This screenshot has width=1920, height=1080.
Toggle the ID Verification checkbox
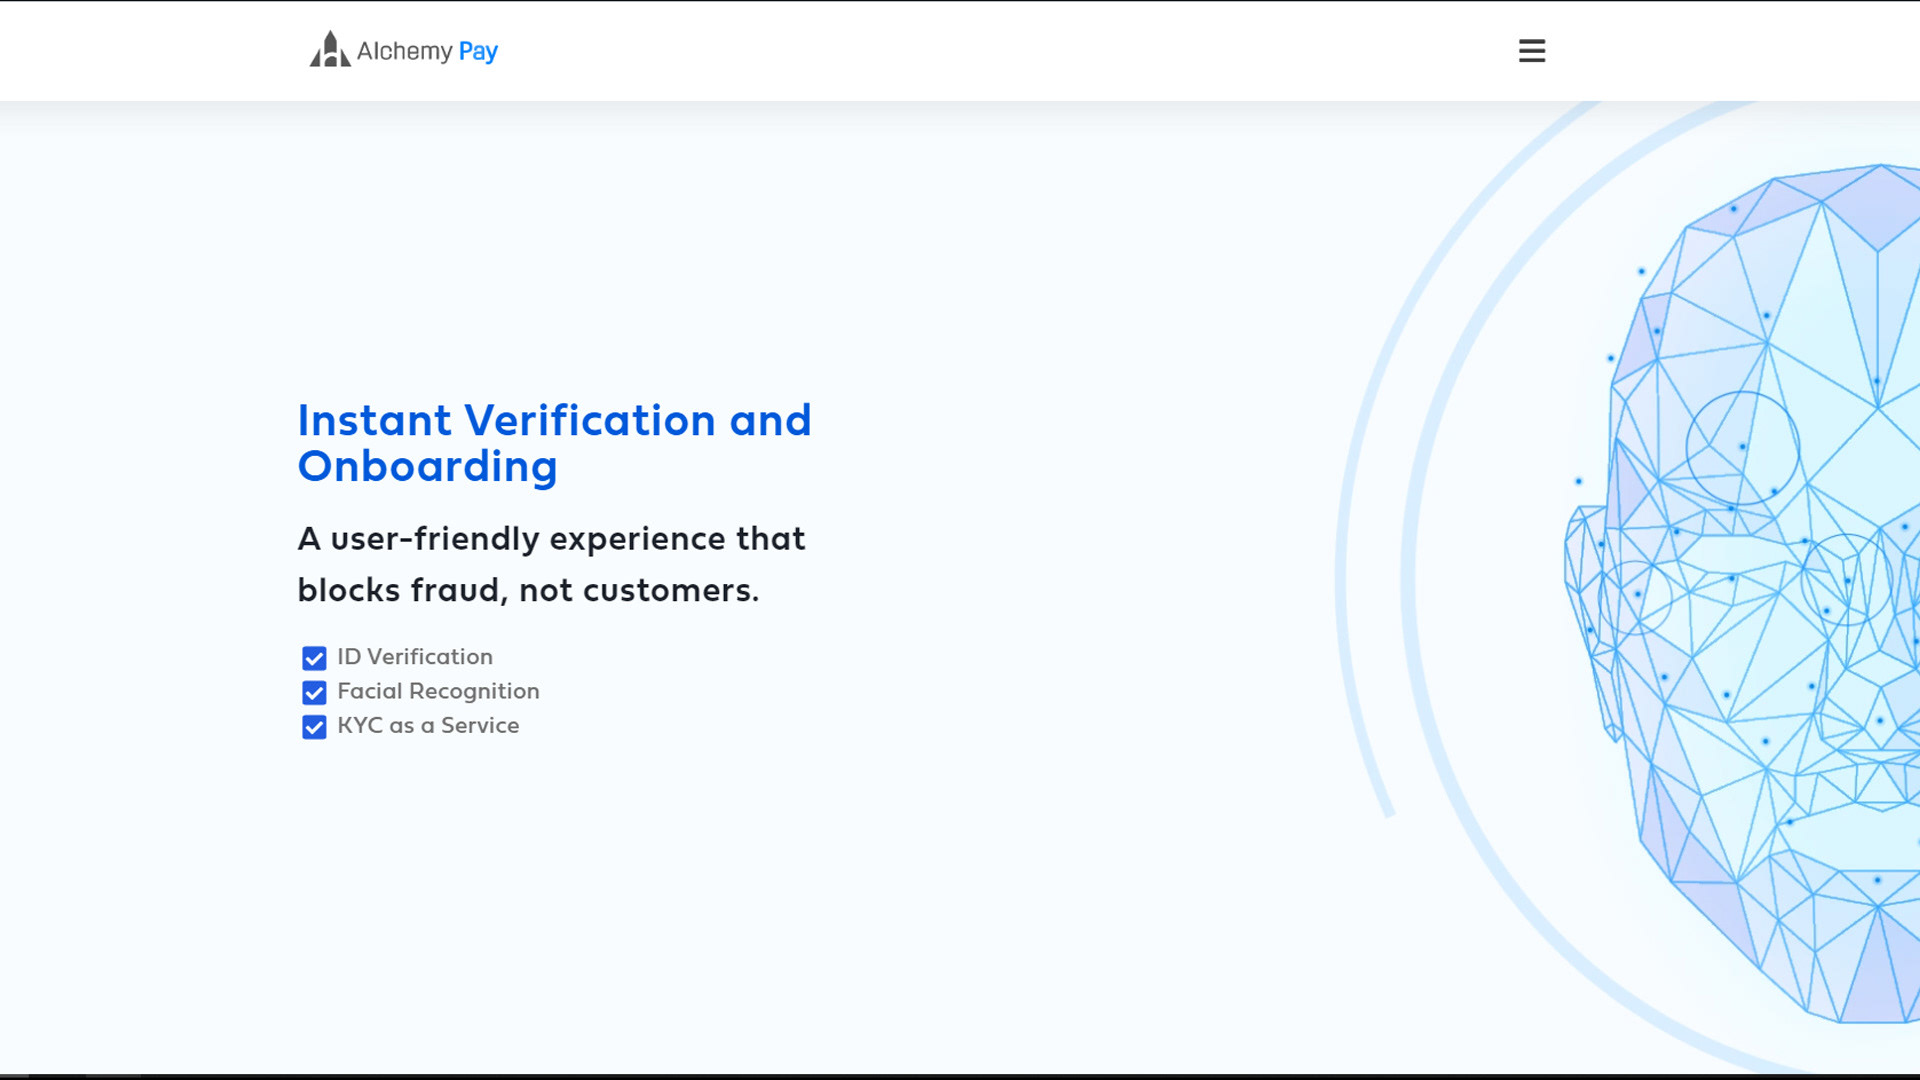coord(314,658)
